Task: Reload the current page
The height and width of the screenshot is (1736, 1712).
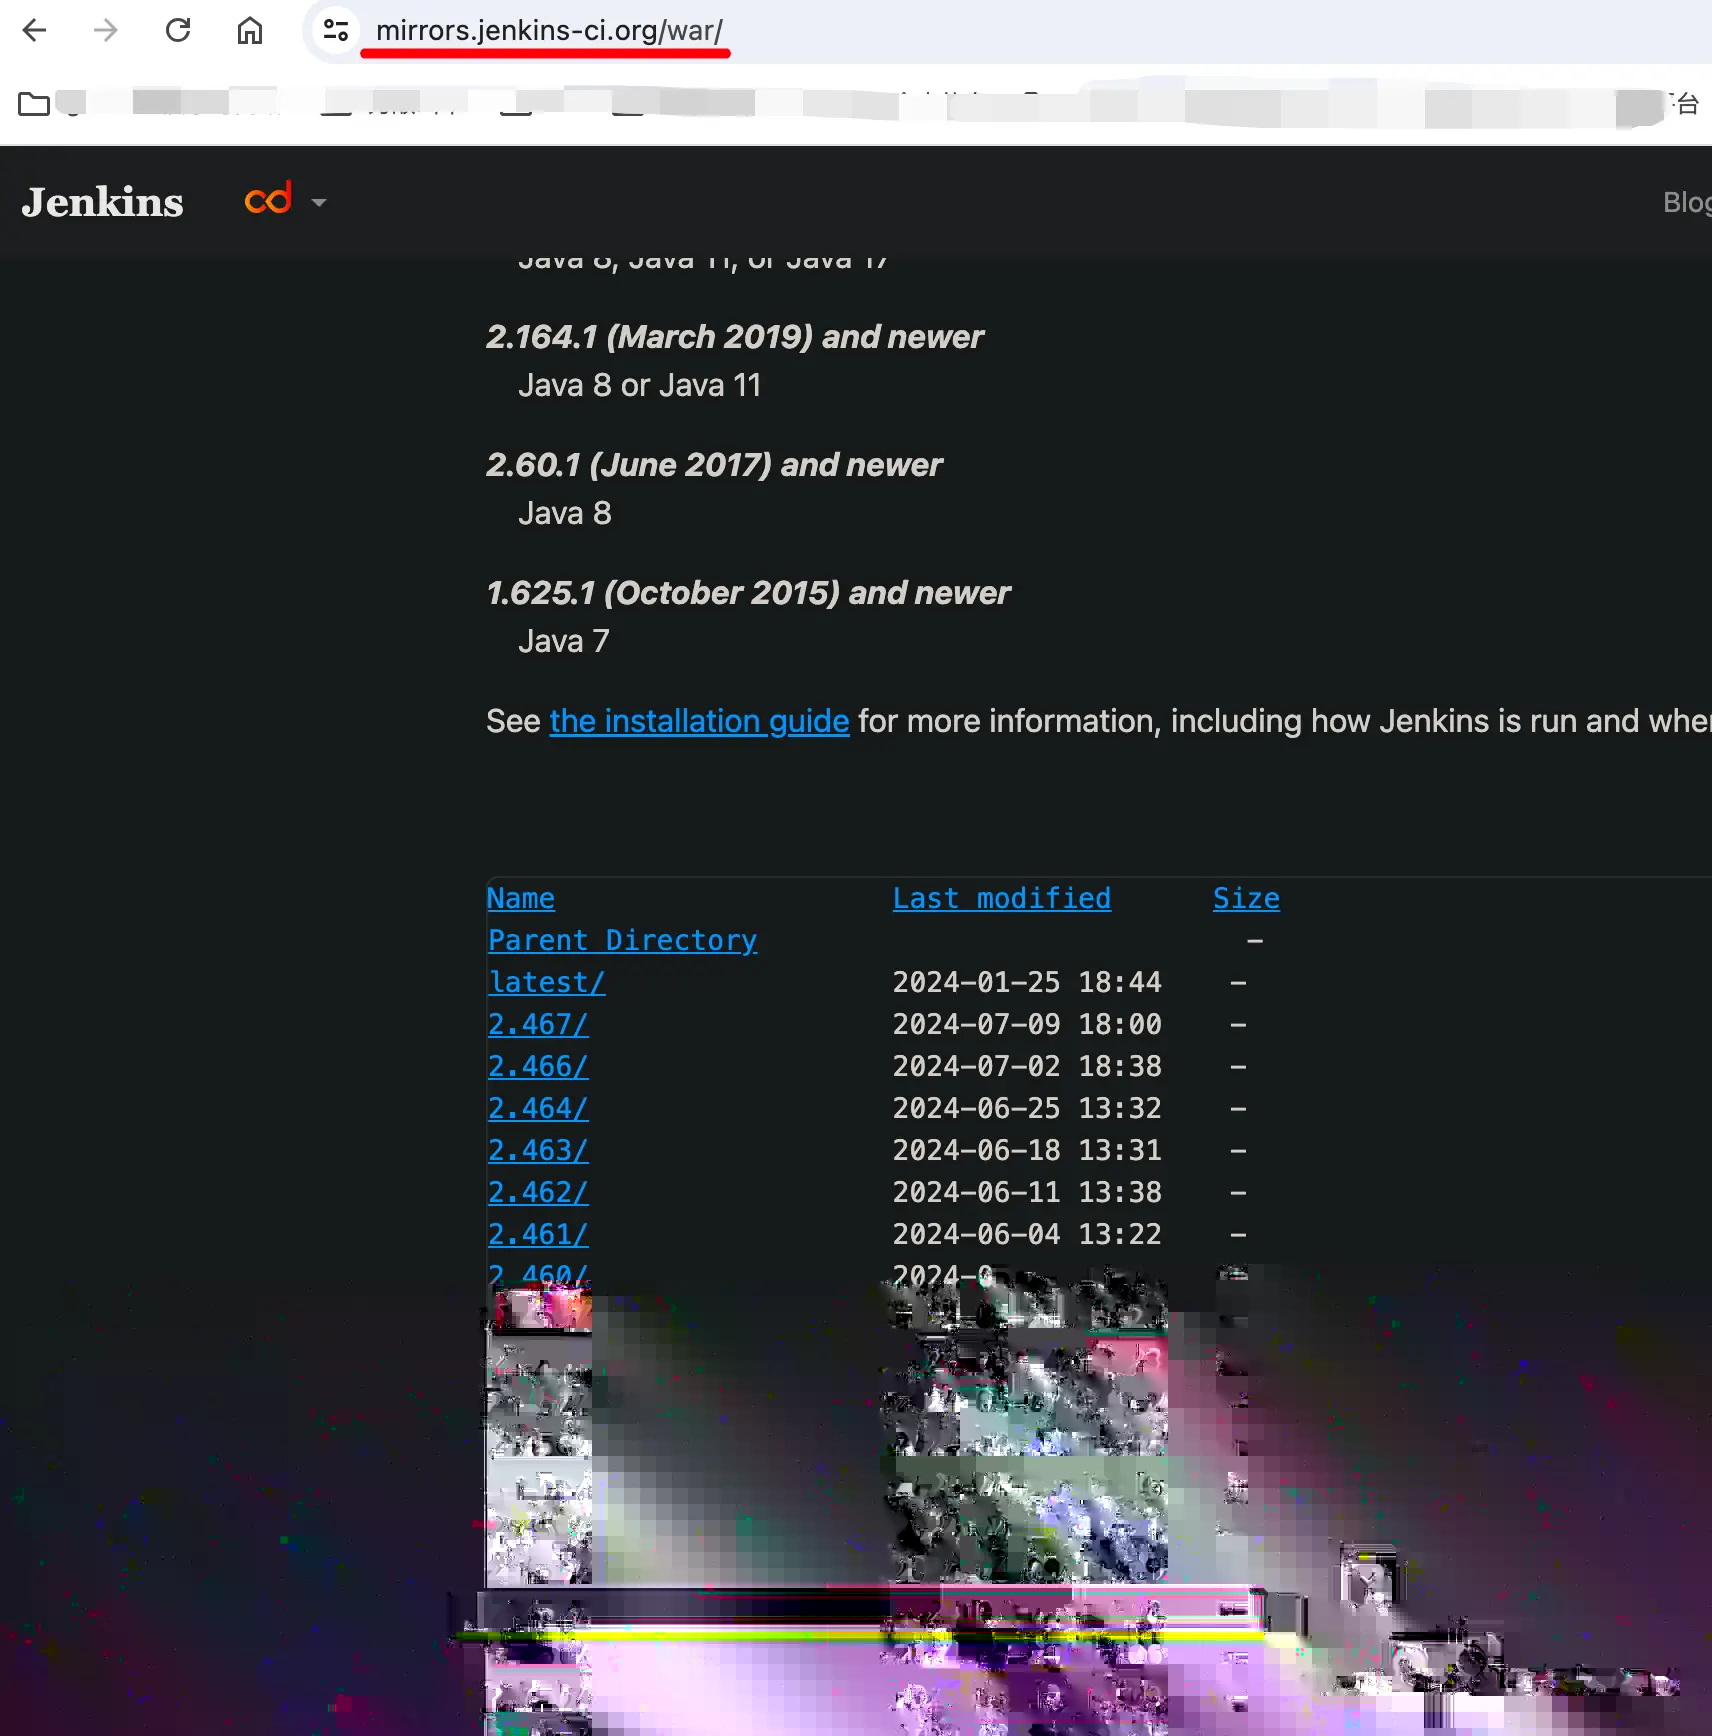Action: tap(178, 31)
